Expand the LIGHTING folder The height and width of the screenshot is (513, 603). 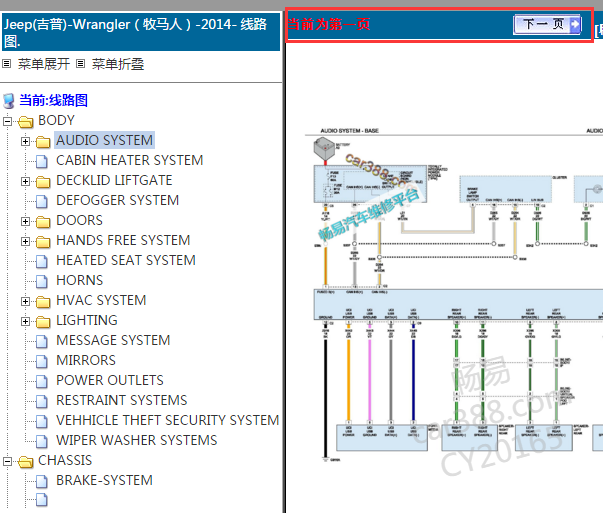(x=25, y=321)
